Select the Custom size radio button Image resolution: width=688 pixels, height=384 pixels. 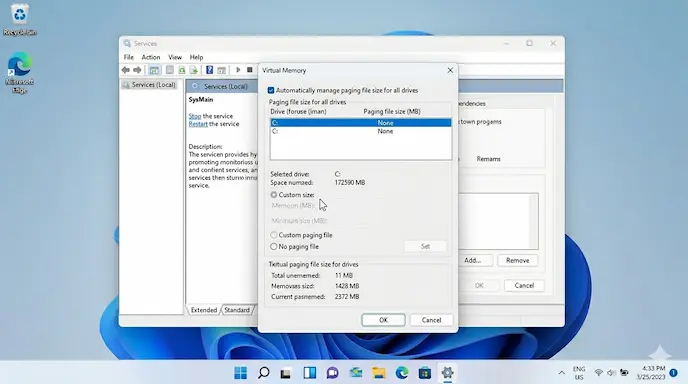click(274, 194)
